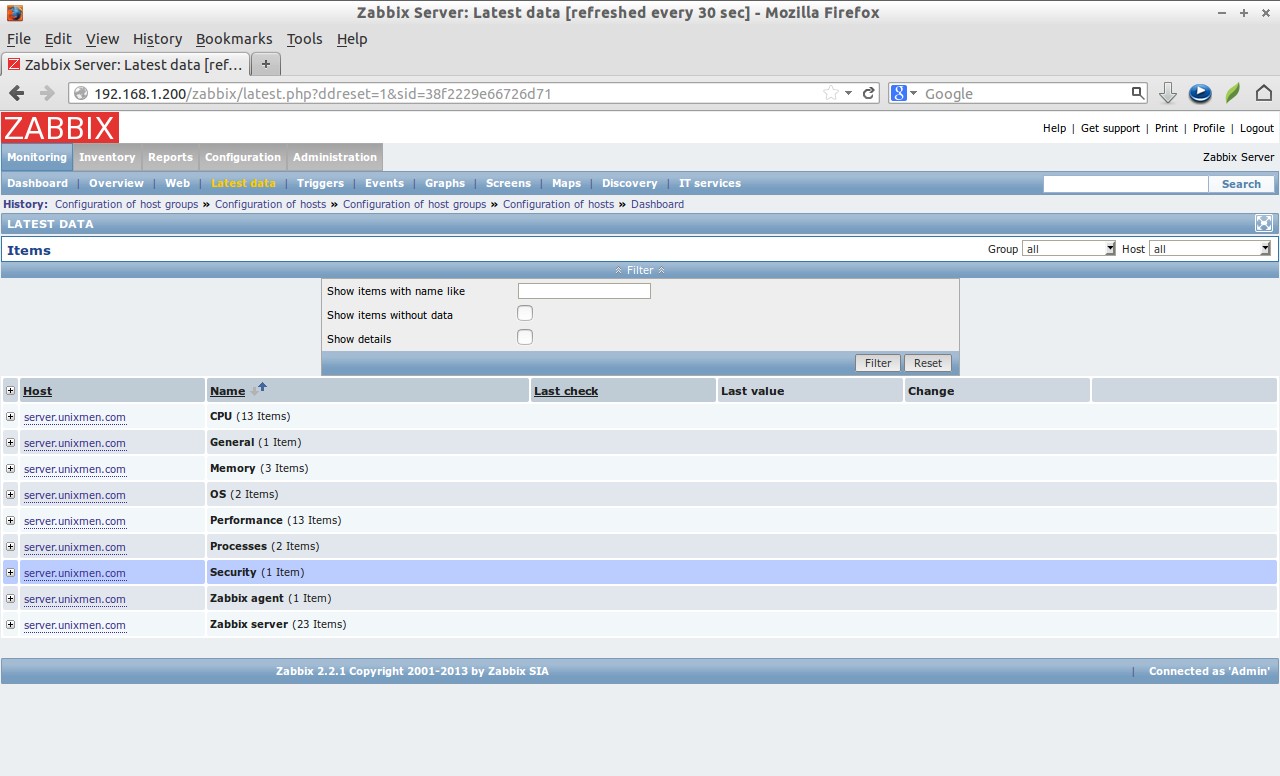1280x776 pixels.
Task: Open the Bookmarks menu
Action: 234,39
